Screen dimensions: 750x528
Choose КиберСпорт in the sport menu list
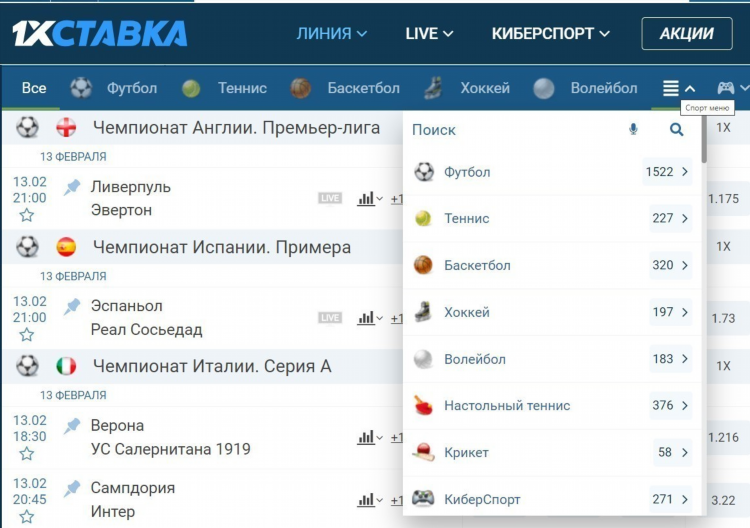pyautogui.click(x=552, y=499)
